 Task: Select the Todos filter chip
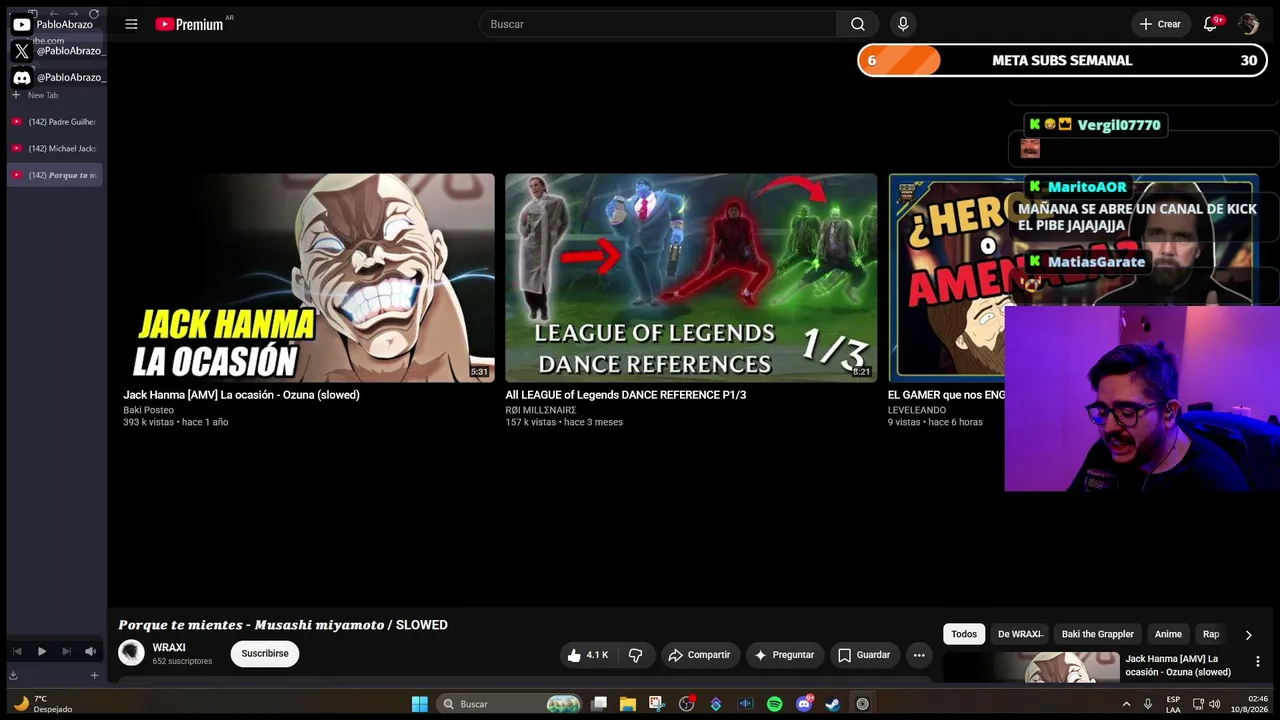(964, 634)
